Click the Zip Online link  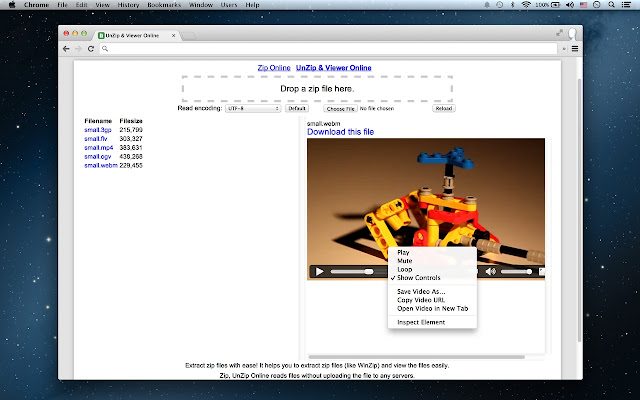click(x=274, y=68)
